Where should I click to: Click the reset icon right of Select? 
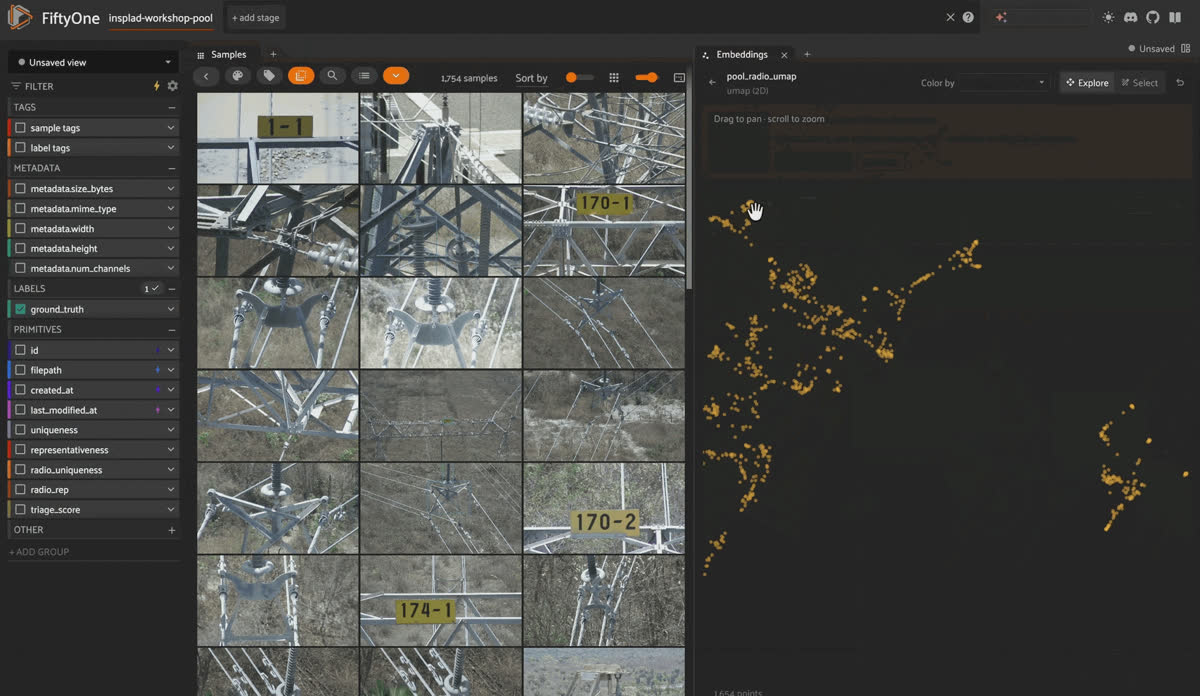[x=1180, y=83]
